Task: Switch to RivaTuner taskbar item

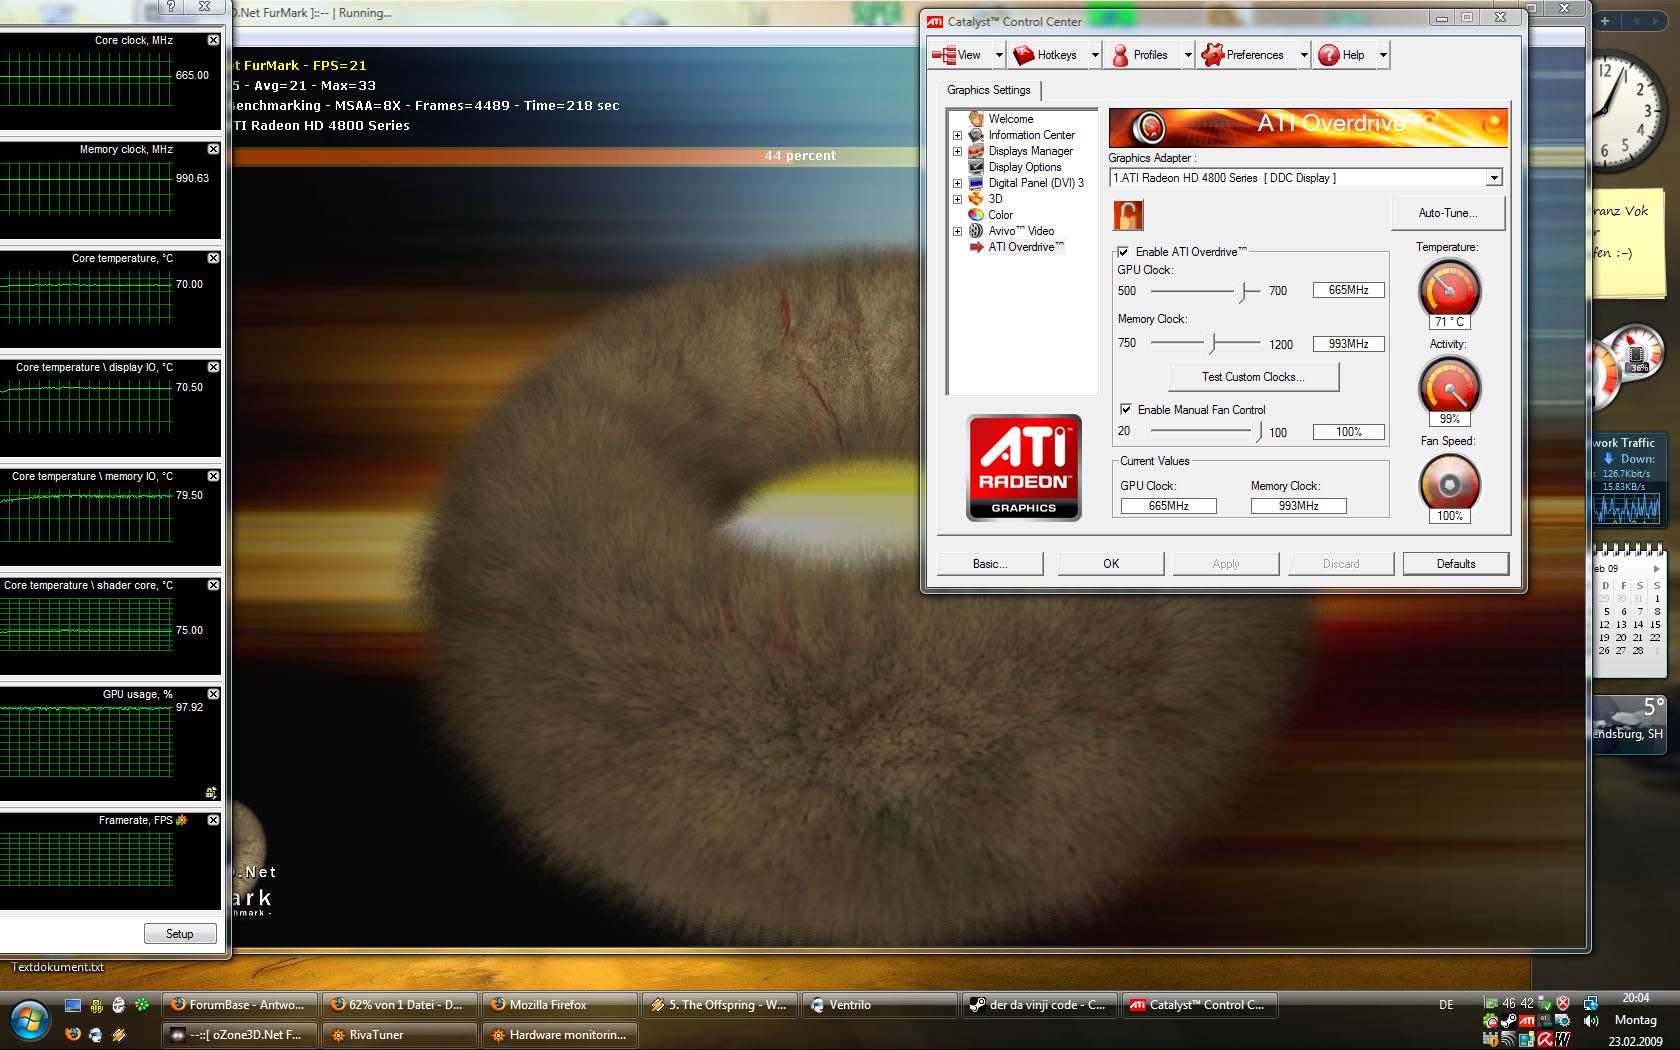Action: point(400,1035)
